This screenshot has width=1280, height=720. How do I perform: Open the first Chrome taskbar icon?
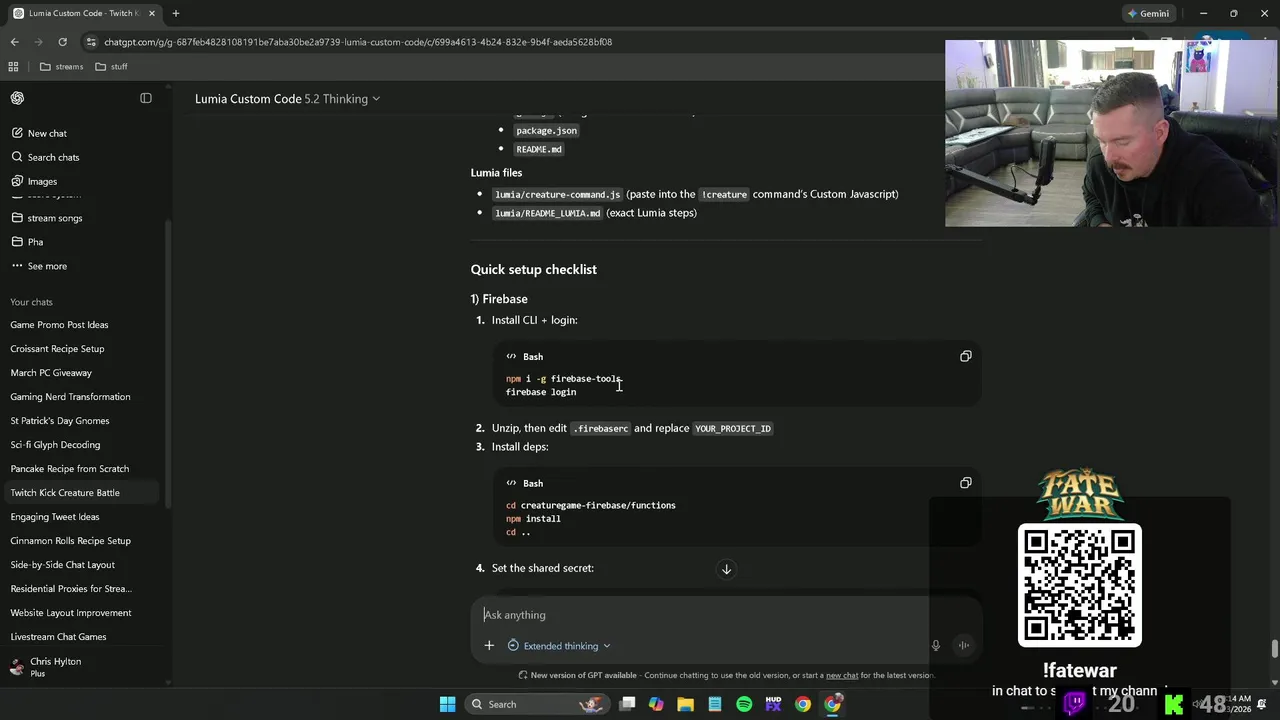click(x=803, y=704)
